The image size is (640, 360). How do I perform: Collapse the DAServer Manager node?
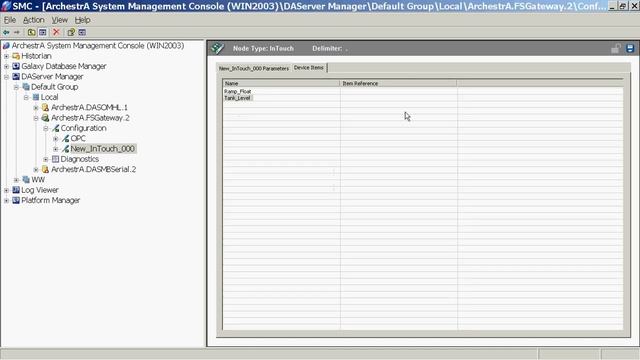pyautogui.click(x=7, y=77)
